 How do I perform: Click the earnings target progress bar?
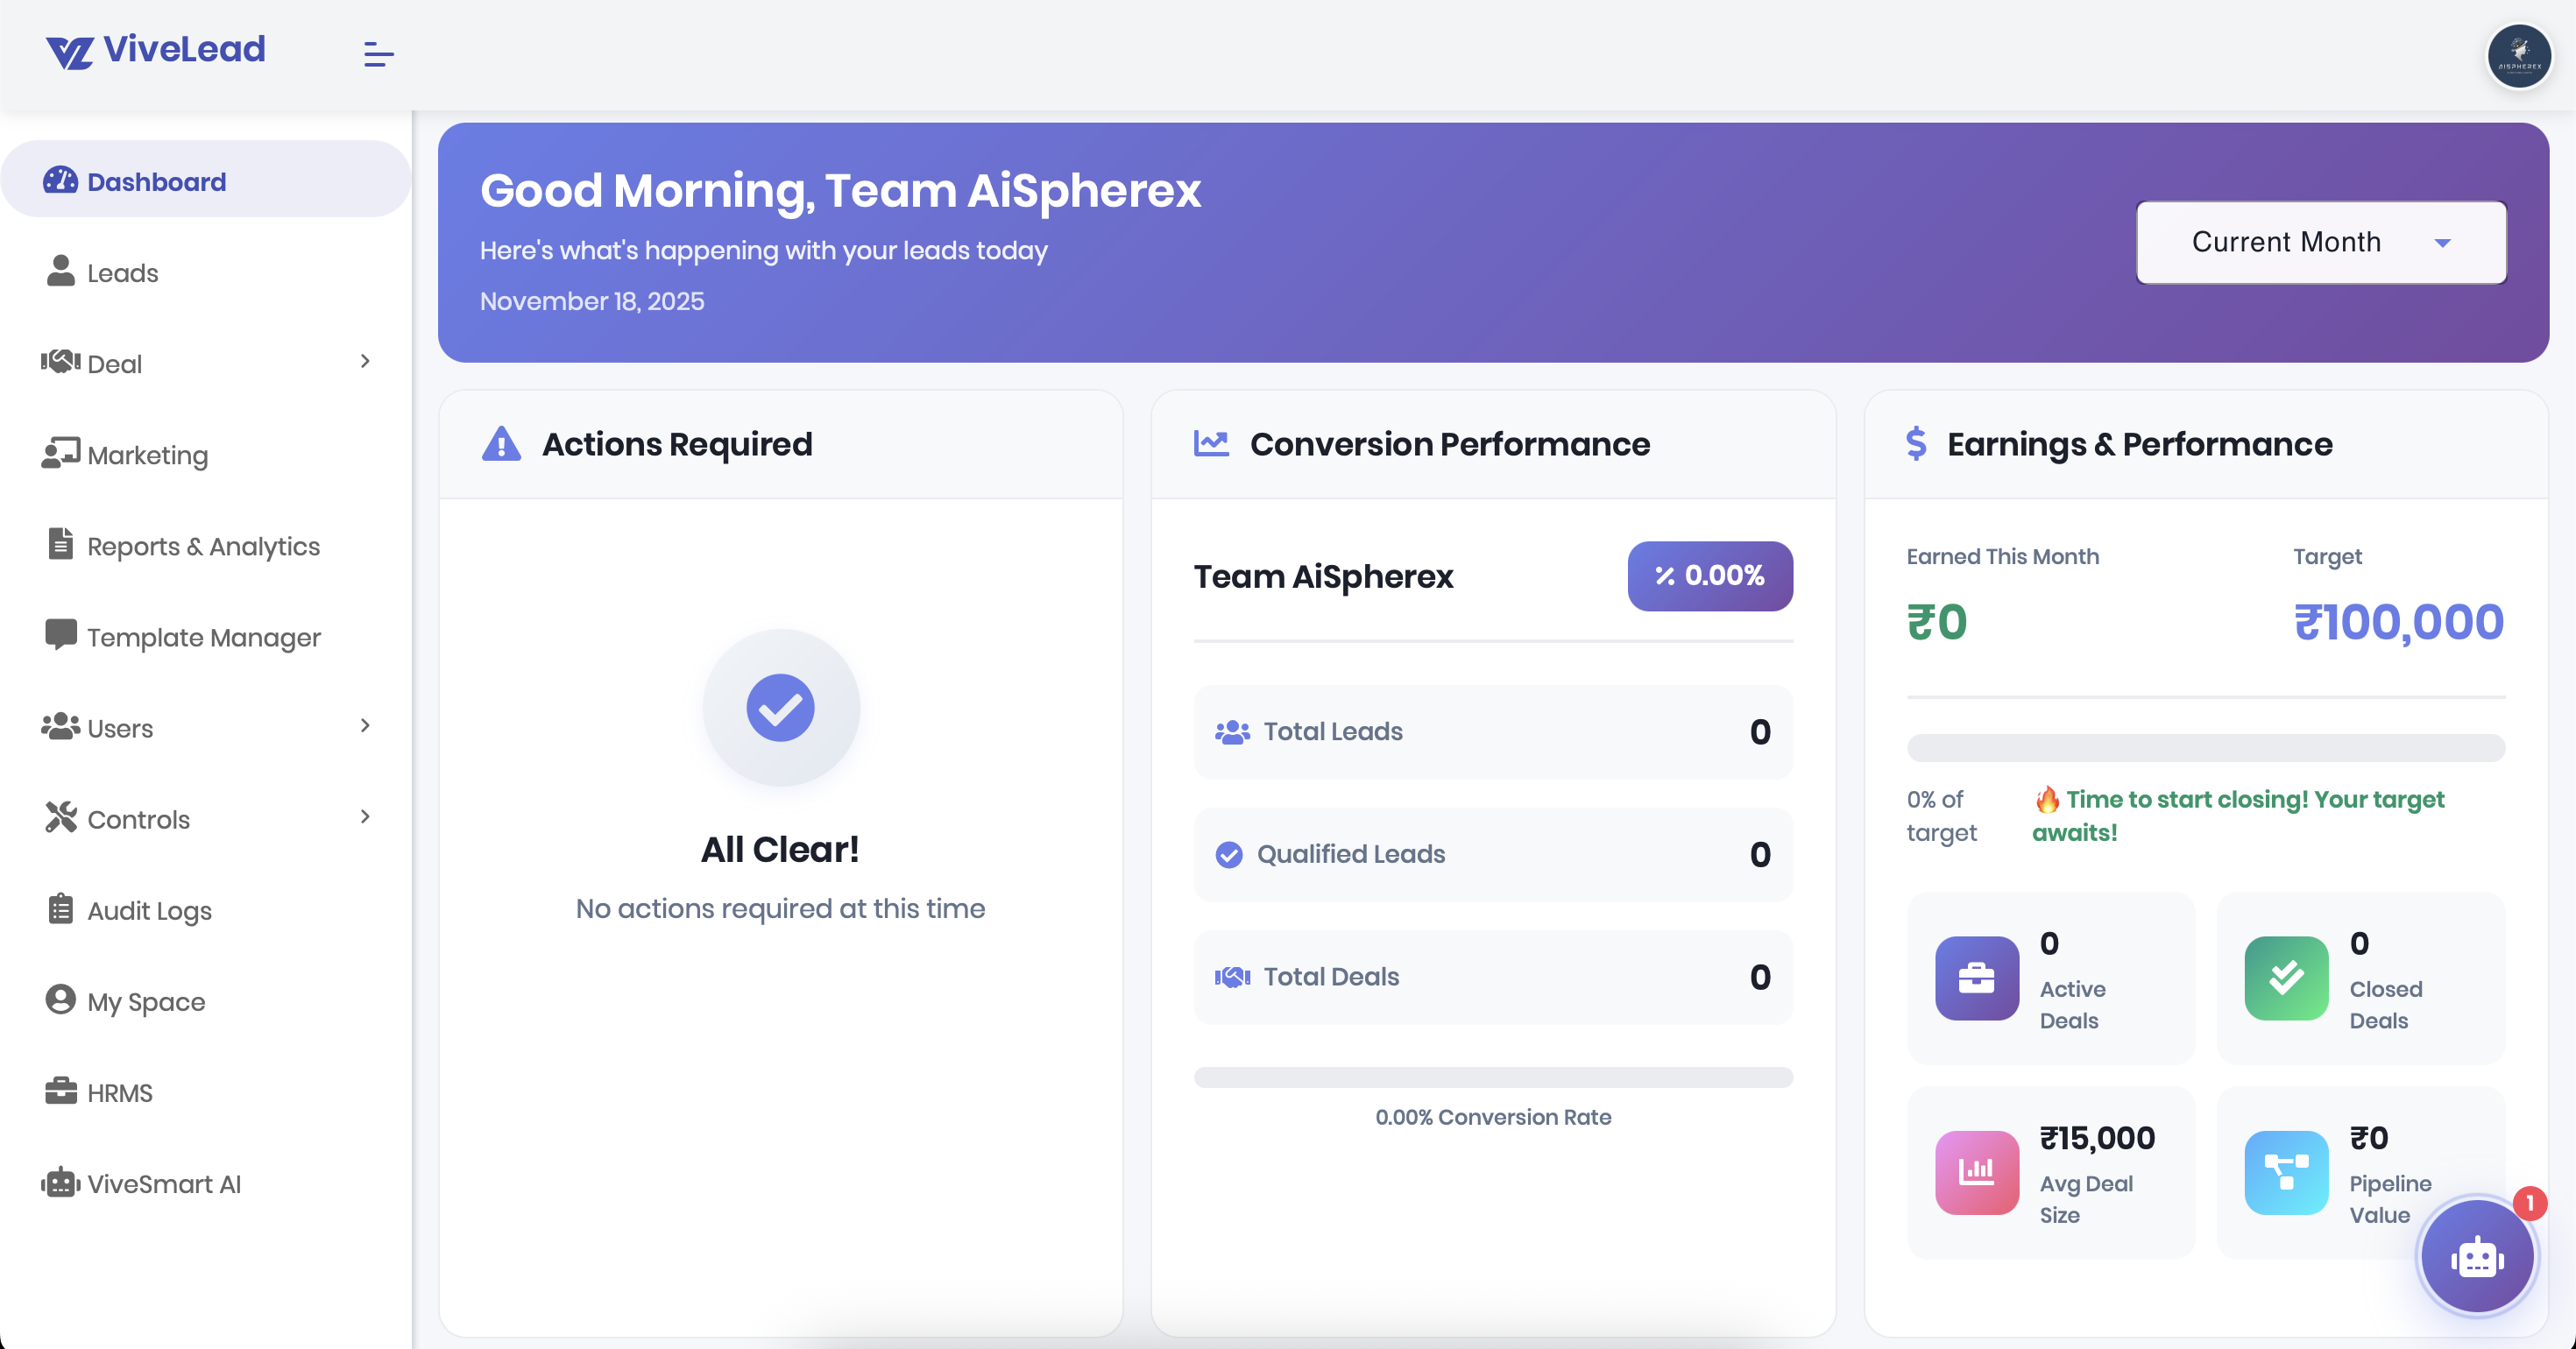point(2205,748)
